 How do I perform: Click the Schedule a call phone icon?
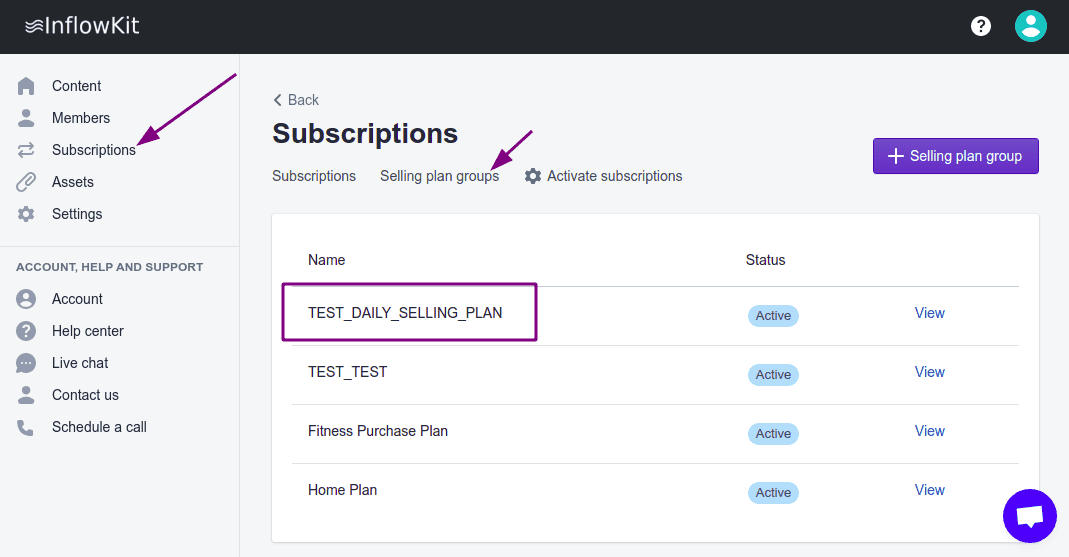pos(26,427)
